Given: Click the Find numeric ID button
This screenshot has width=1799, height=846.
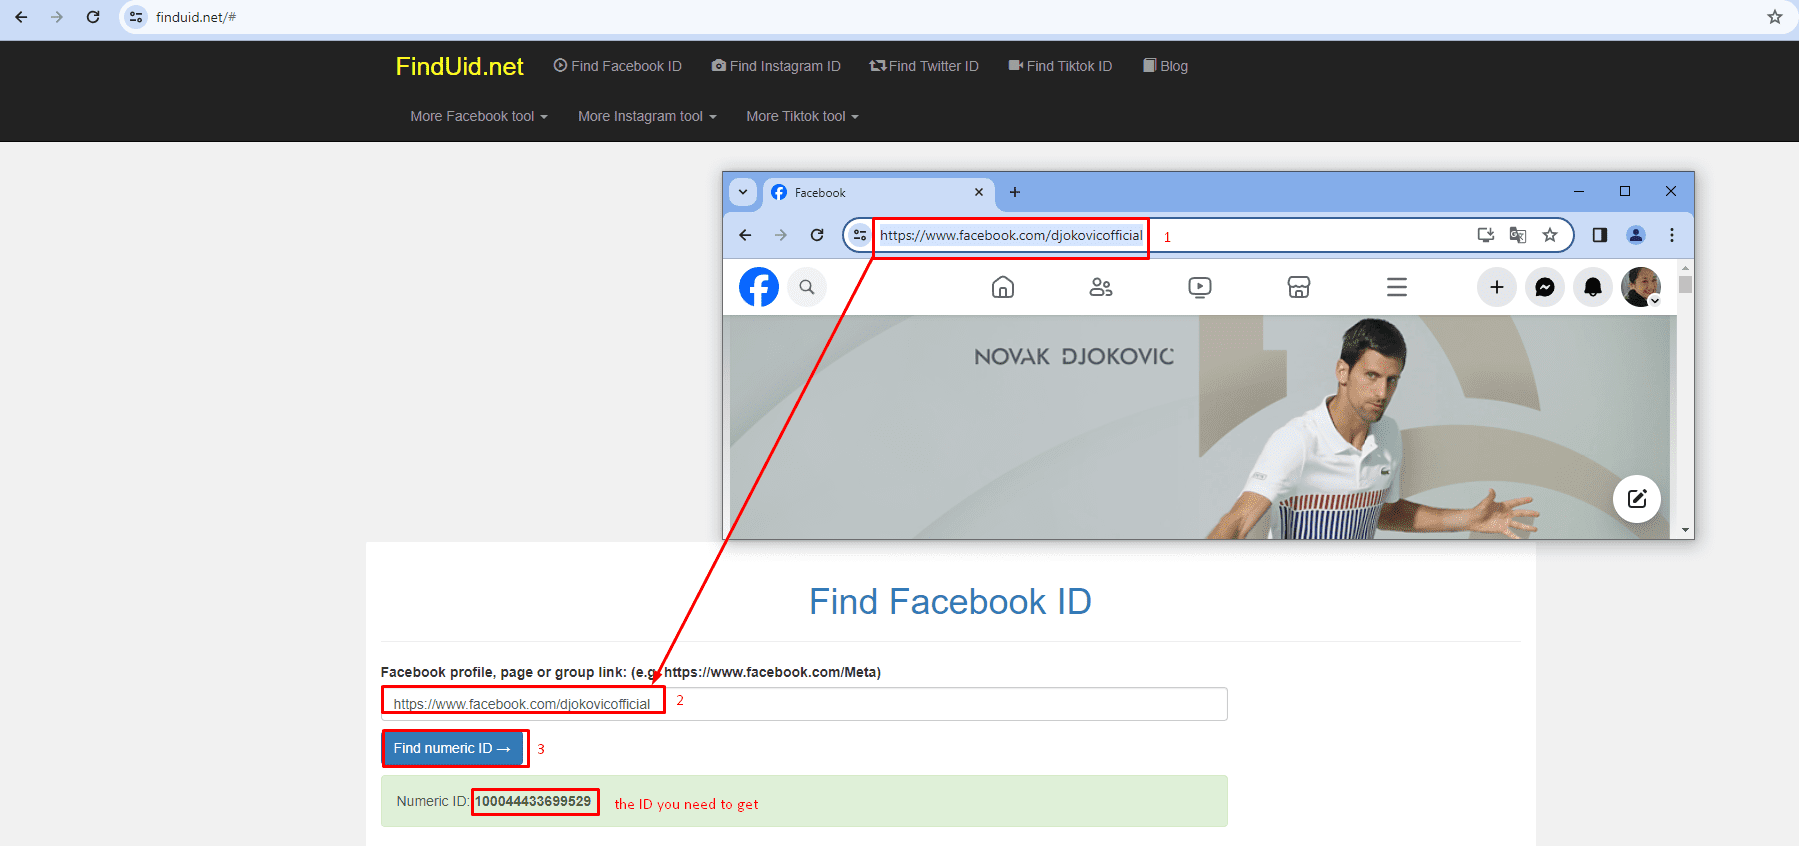Looking at the screenshot, I should [454, 748].
